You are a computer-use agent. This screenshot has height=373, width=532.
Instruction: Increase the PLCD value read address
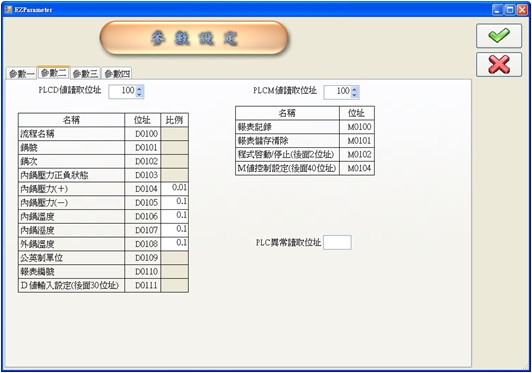(139, 89)
